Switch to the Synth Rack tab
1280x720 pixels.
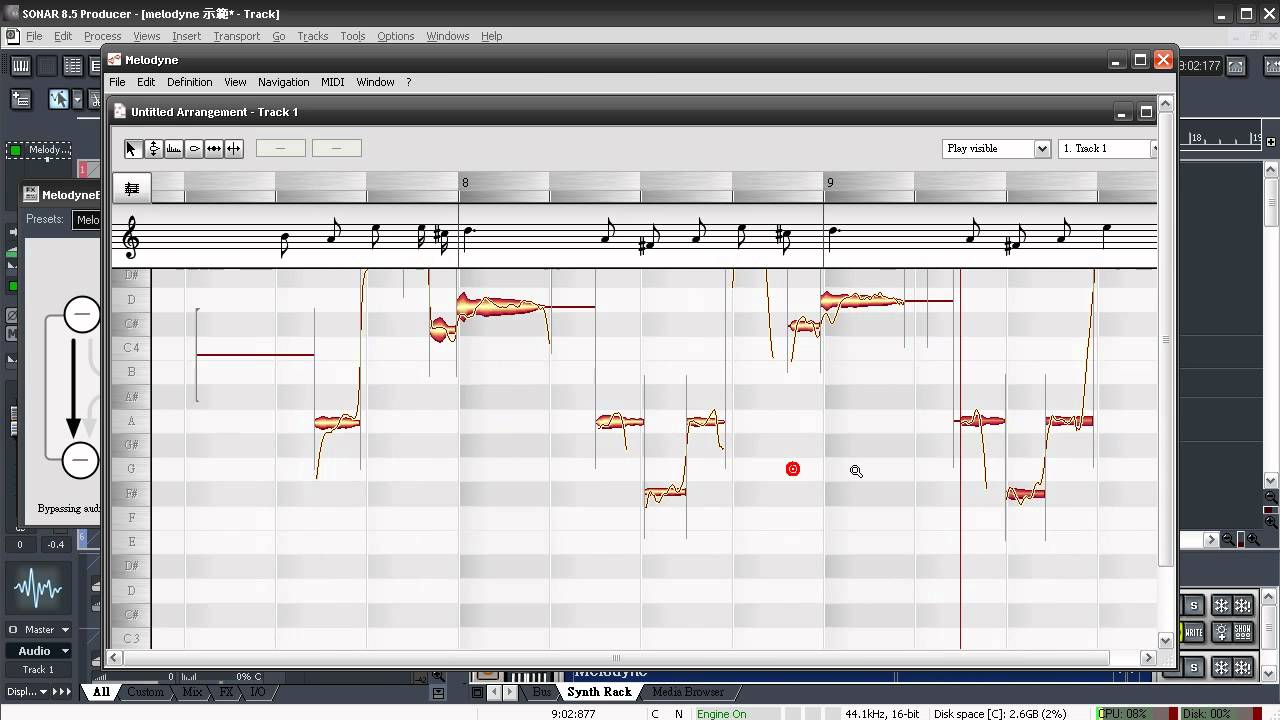(x=599, y=692)
